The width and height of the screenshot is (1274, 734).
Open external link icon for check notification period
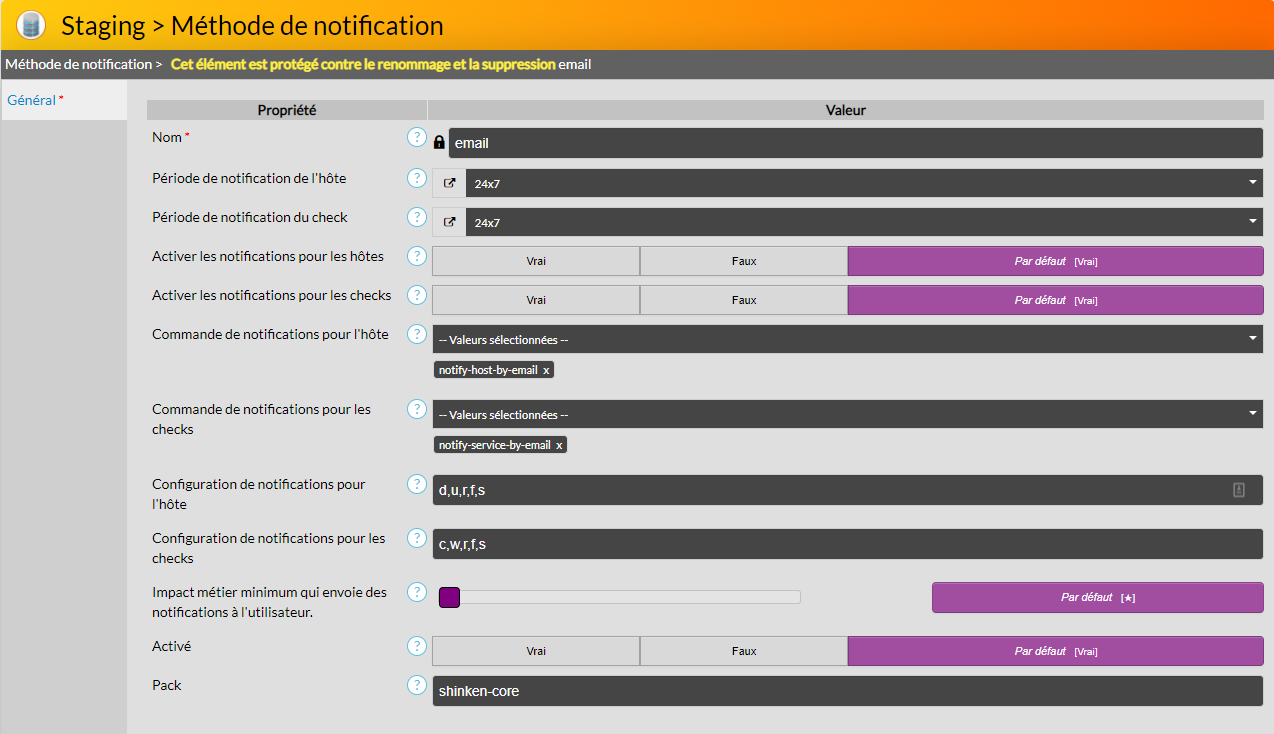tap(449, 222)
